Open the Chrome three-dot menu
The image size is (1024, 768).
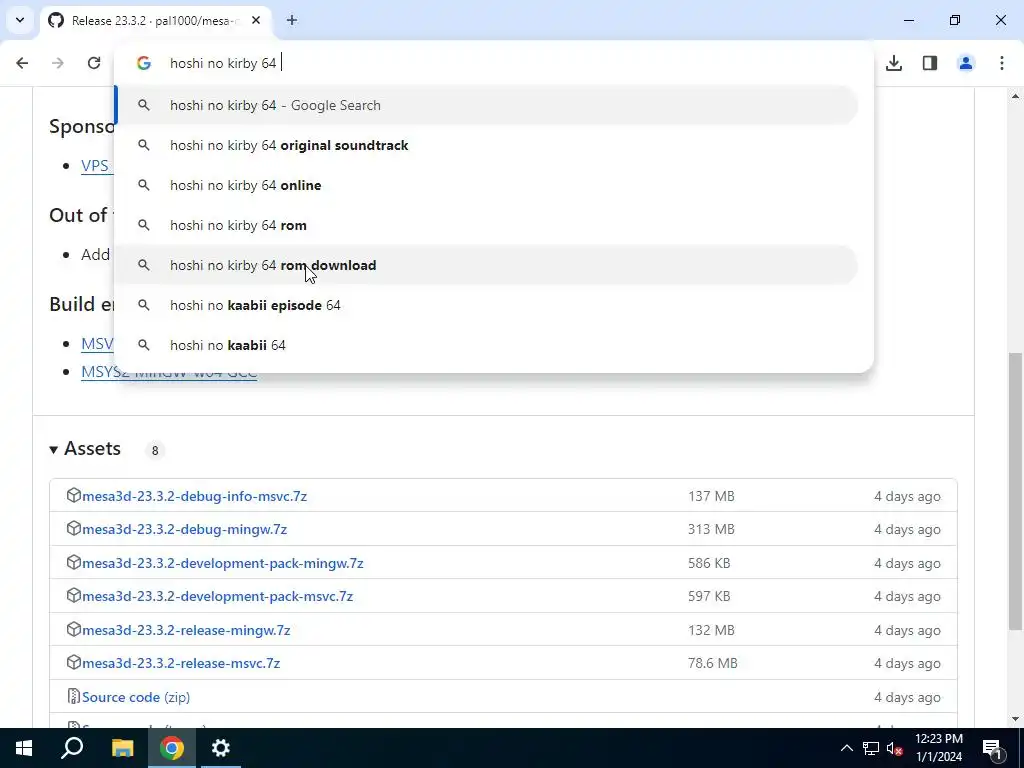1002,63
